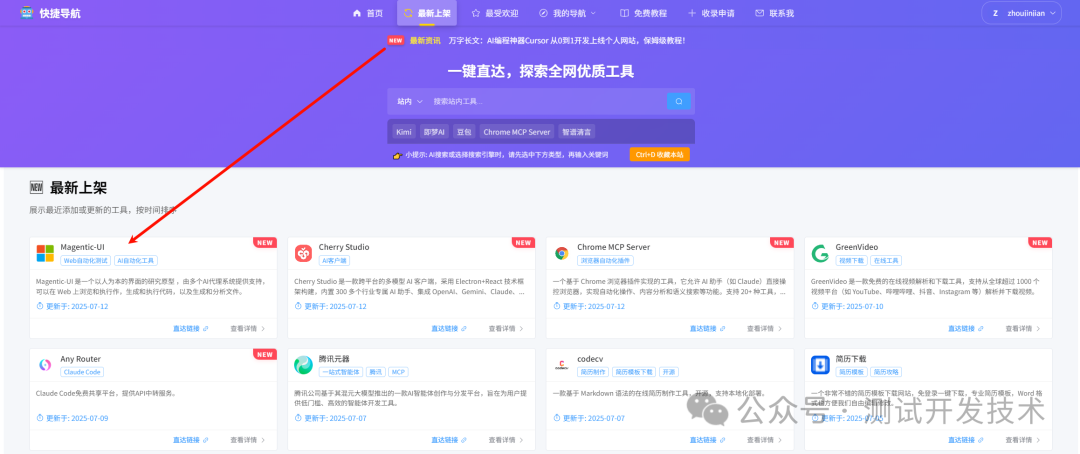The image size is (1080, 454).
Task: Click the AI客户端 tag on Cherry Studio
Action: pyautogui.click(x=335, y=261)
